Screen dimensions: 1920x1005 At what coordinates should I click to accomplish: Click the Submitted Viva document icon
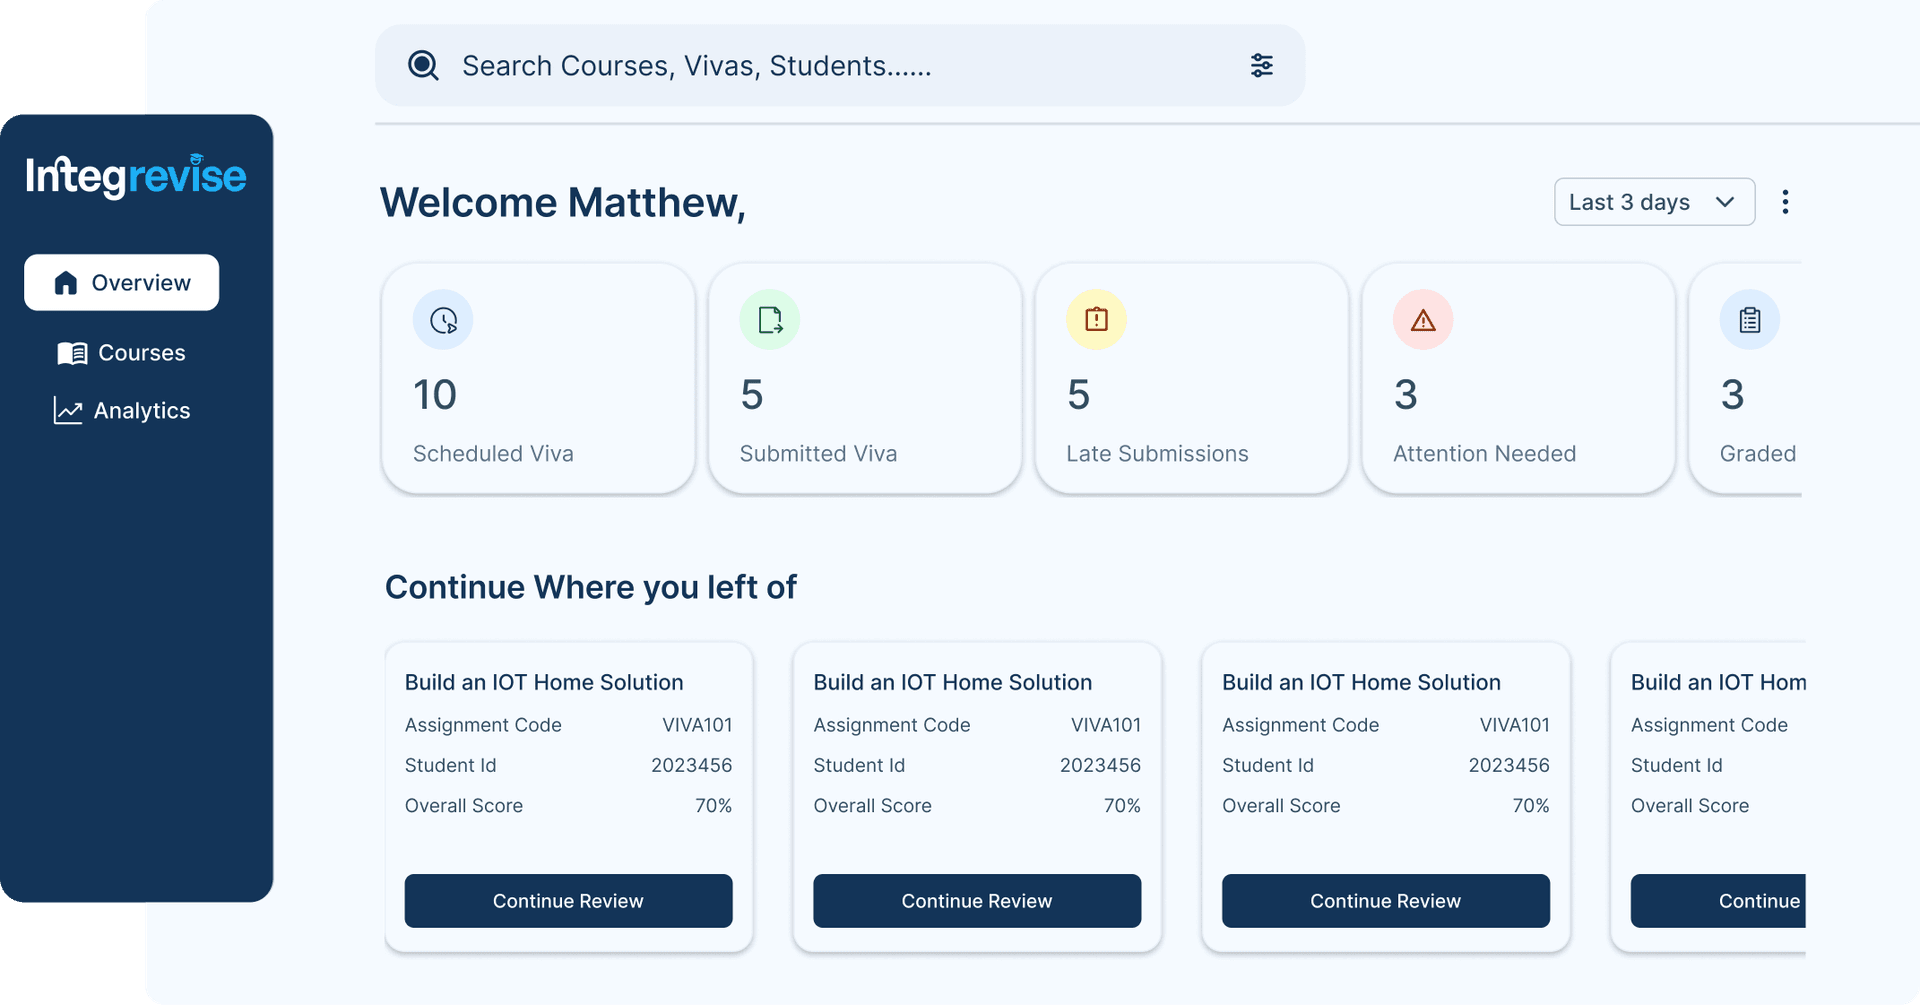tap(770, 320)
